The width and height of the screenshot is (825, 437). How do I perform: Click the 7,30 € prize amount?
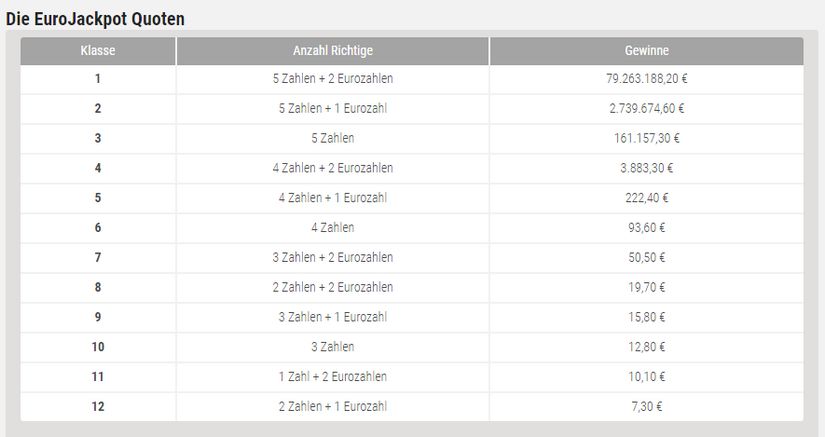(647, 406)
